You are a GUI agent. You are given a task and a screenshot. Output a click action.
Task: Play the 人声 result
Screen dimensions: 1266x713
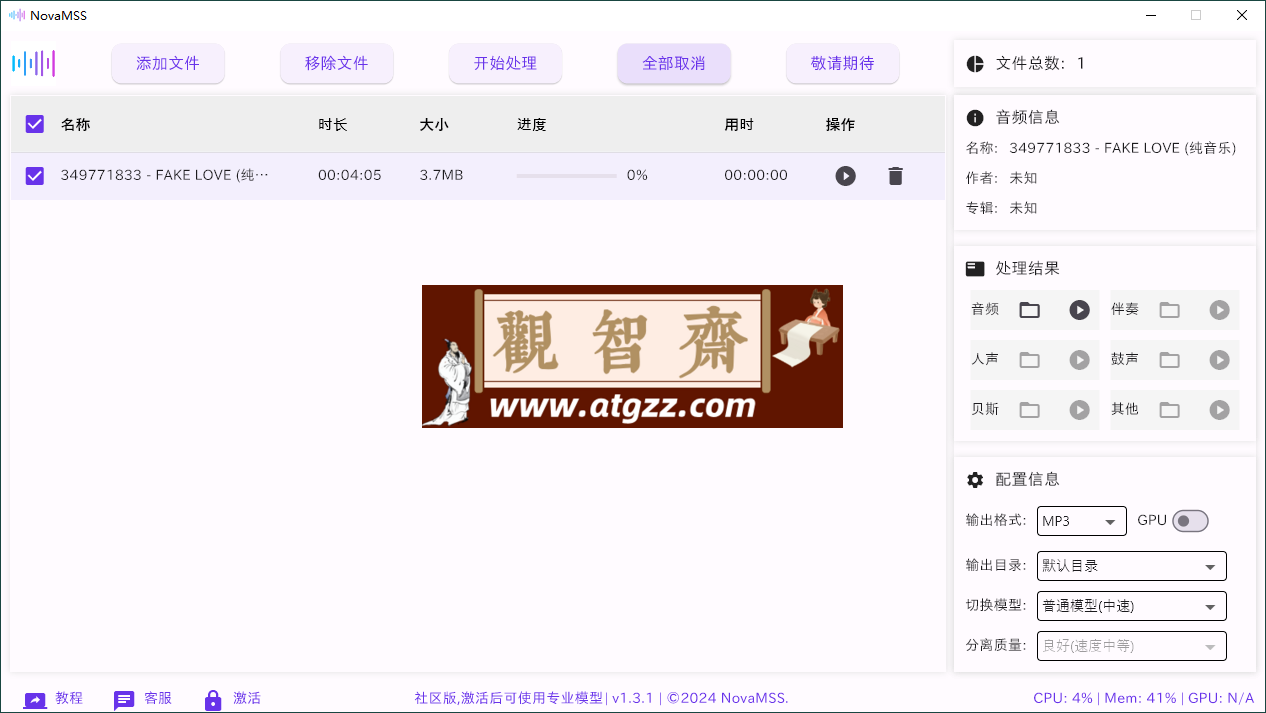point(1079,360)
